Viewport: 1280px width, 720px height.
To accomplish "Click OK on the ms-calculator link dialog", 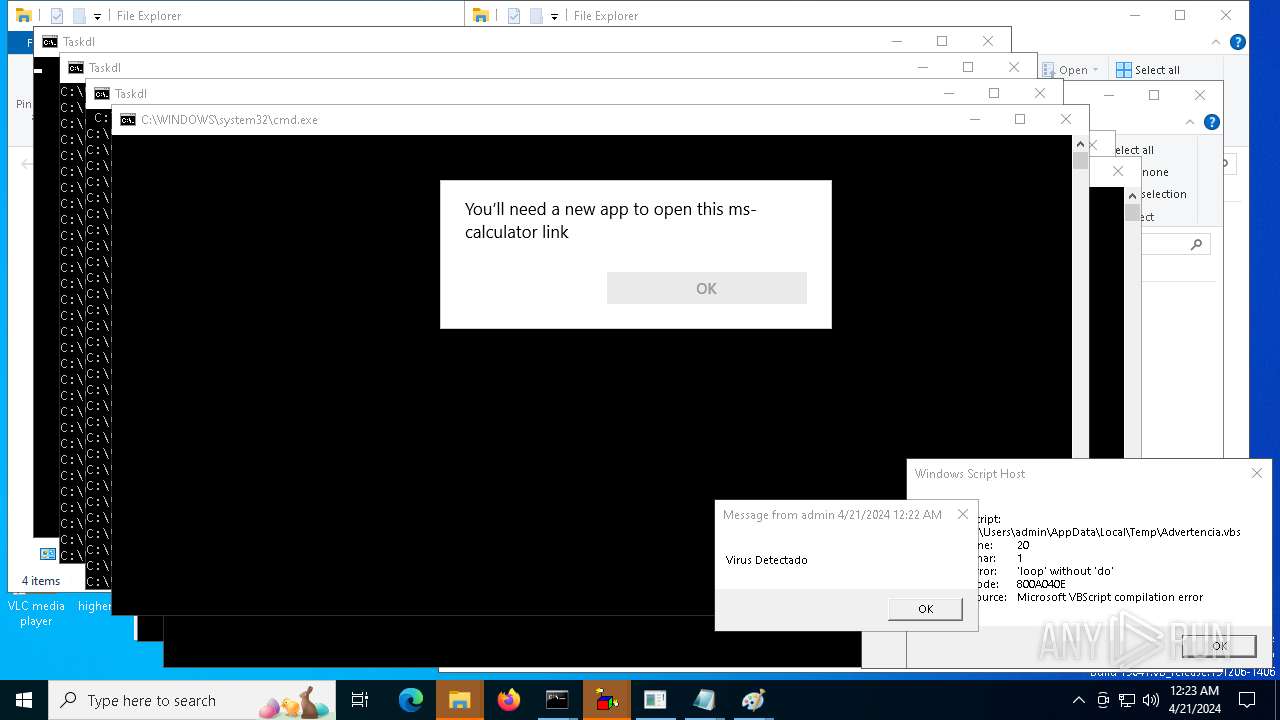I will click(706, 288).
